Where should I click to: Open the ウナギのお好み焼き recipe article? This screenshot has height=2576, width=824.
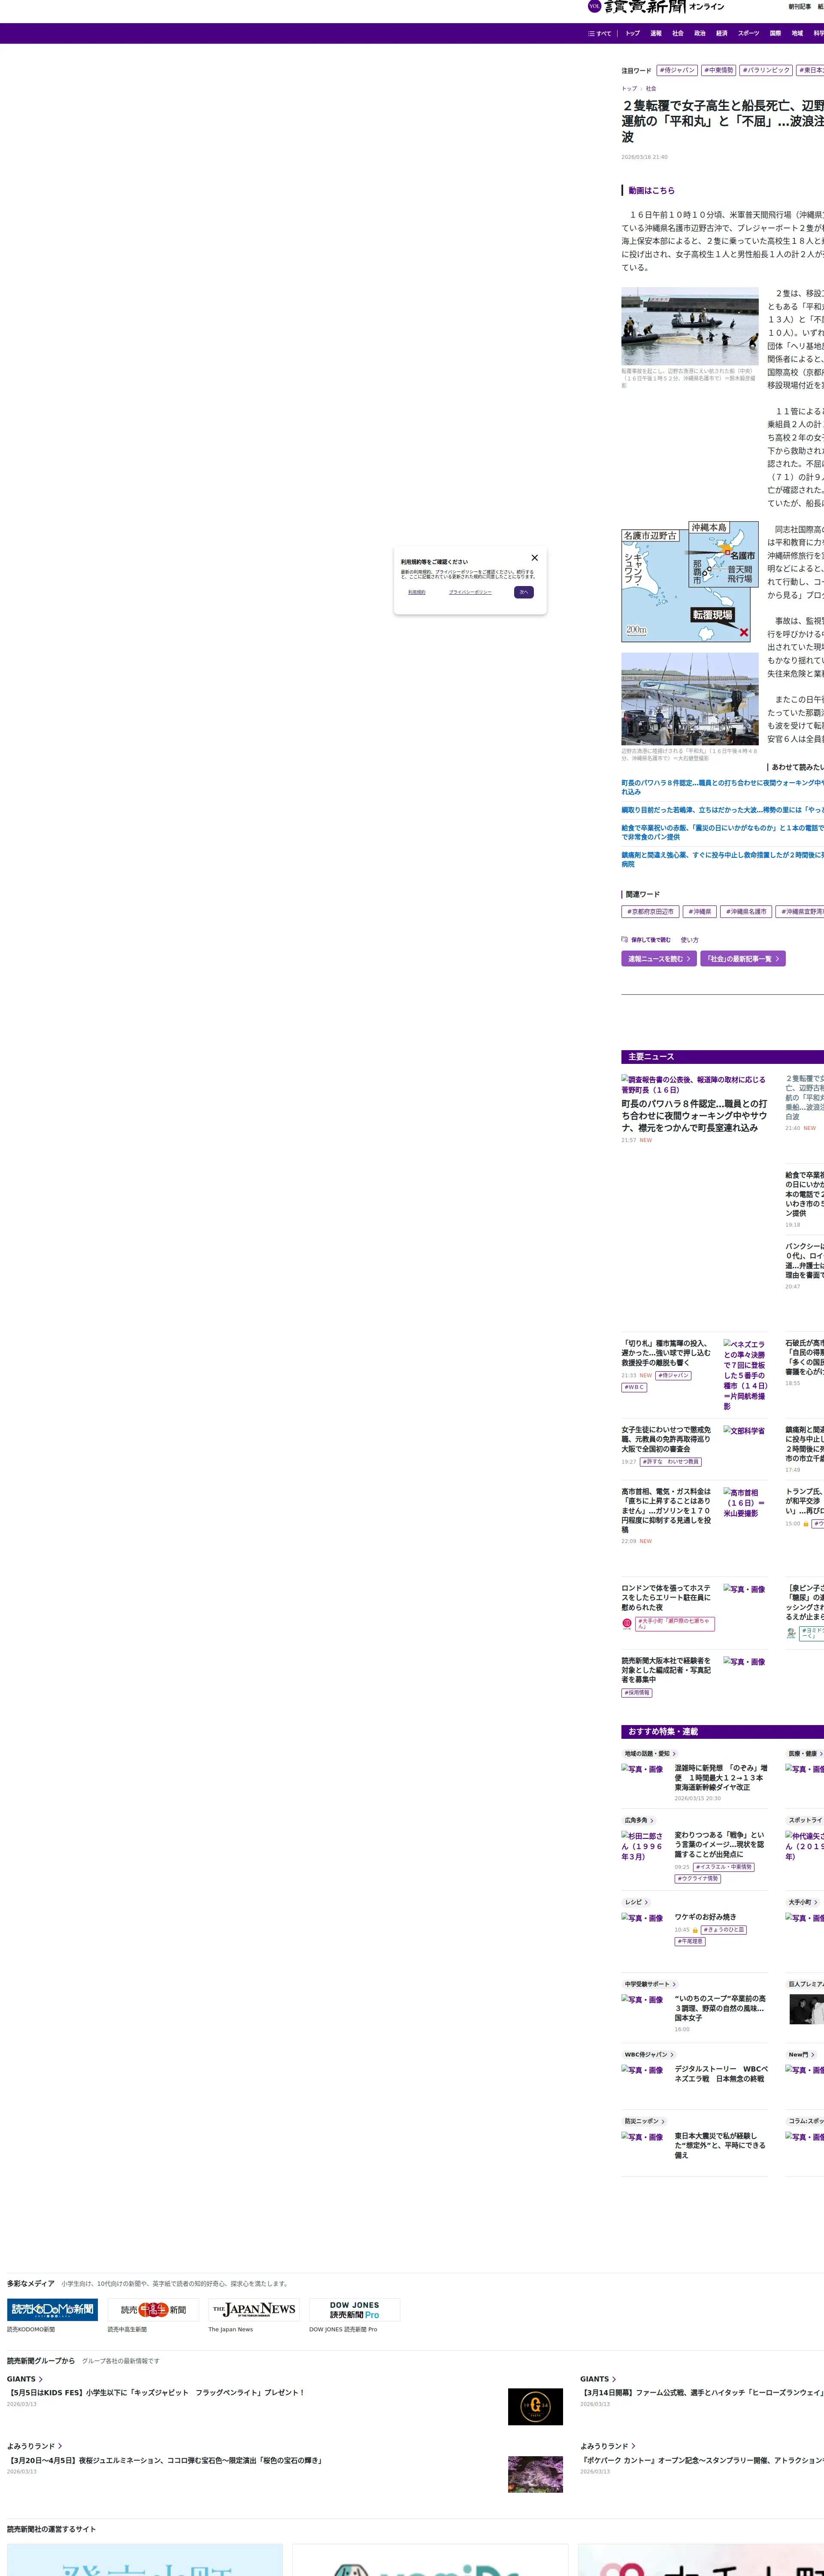[x=705, y=1917]
